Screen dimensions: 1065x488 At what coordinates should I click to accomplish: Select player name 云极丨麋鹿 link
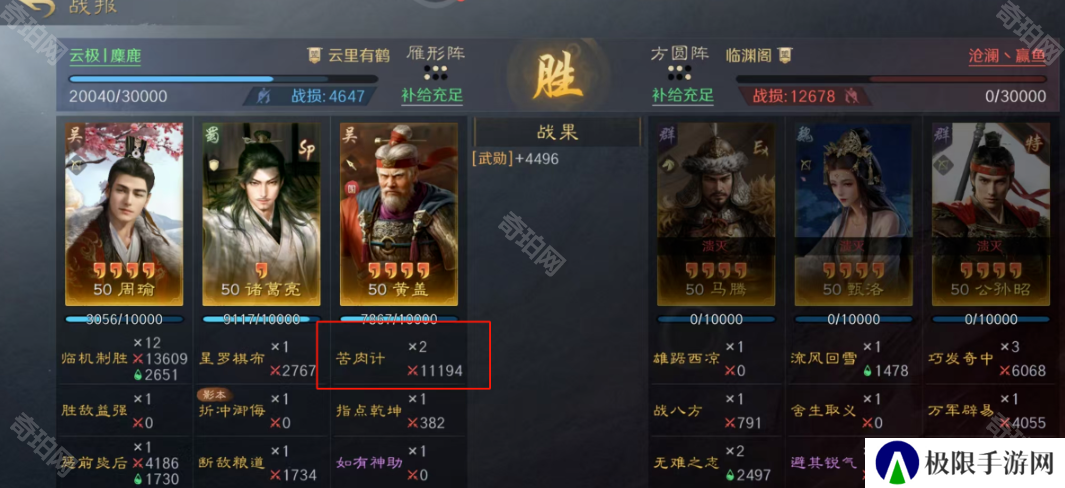(x=105, y=56)
